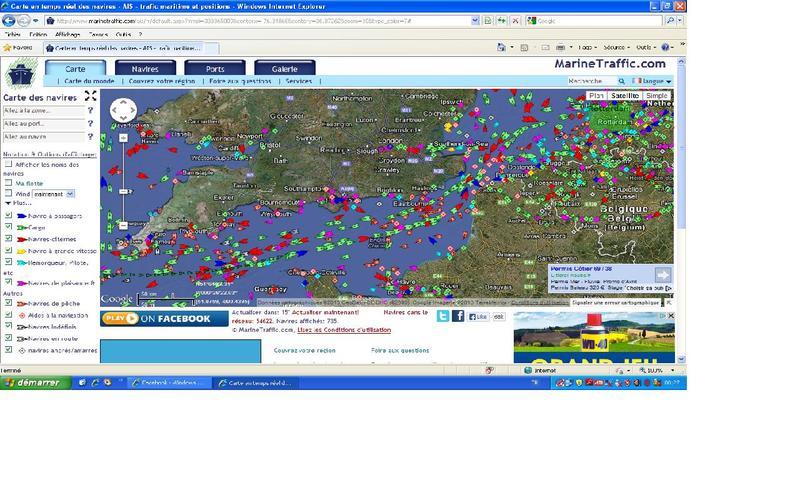Click the démarrer Start button
Image resolution: width=800 pixels, height=500 pixels.
[35, 383]
